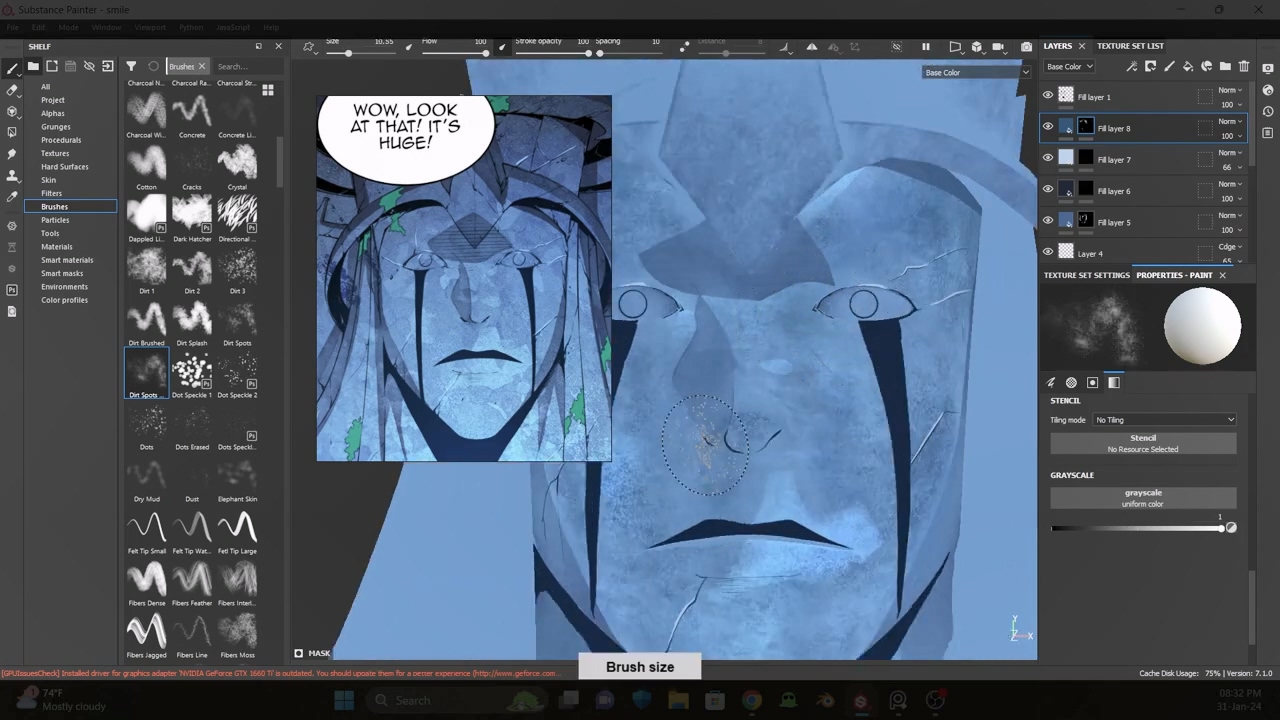The image size is (1280, 720).
Task: Hide Fill layer 8
Action: coord(1048,127)
